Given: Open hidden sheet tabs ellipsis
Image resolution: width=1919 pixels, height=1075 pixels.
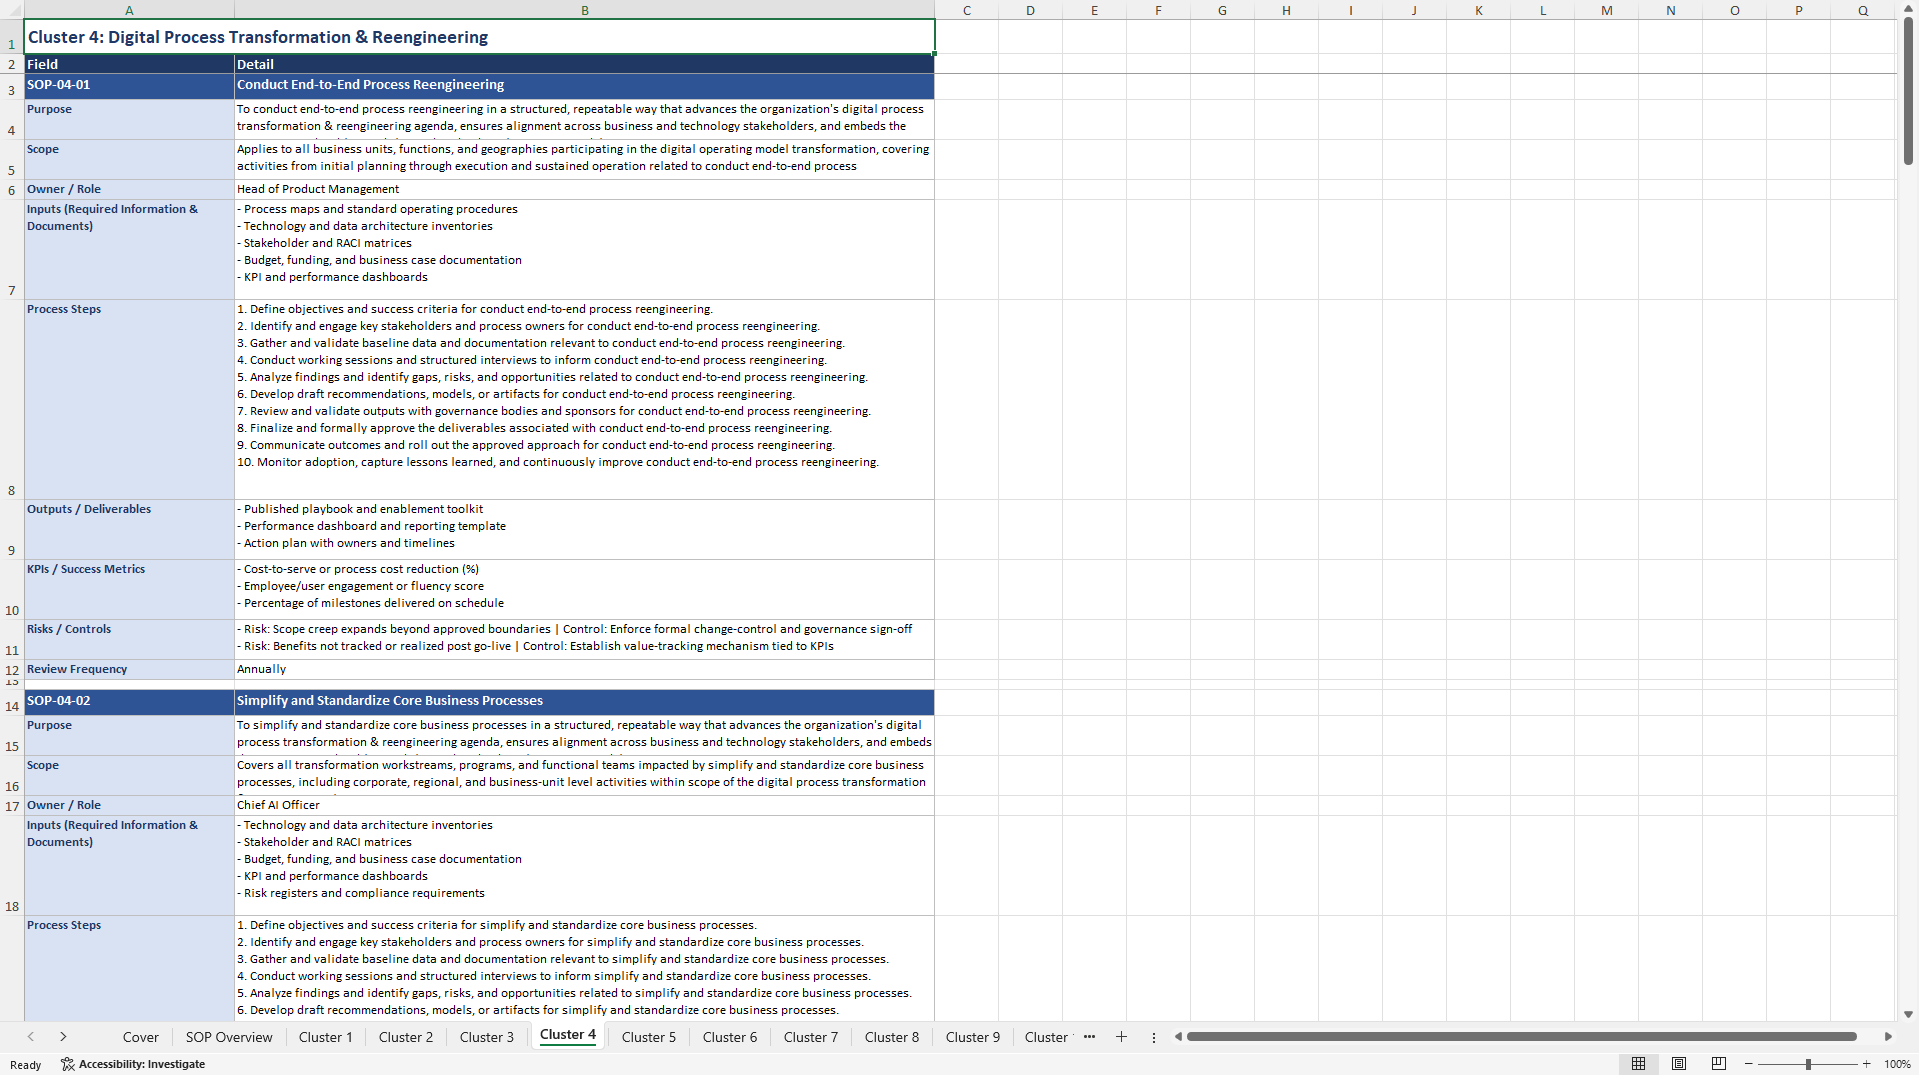Looking at the screenshot, I should [1089, 1037].
